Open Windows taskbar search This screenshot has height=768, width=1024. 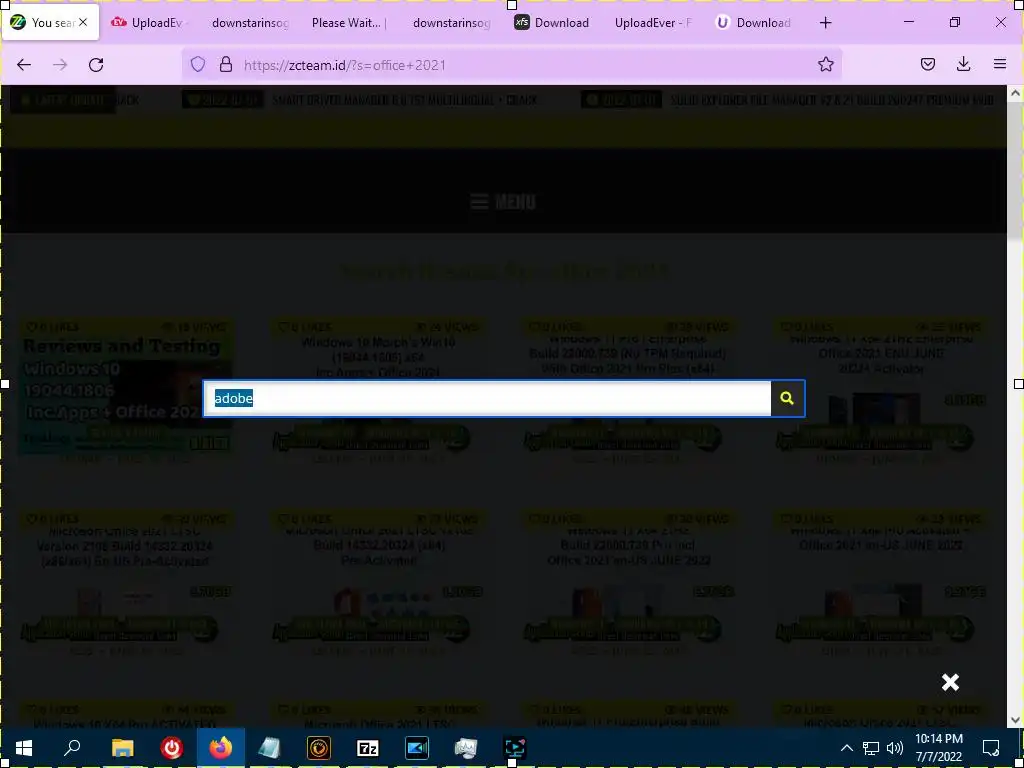[72, 748]
